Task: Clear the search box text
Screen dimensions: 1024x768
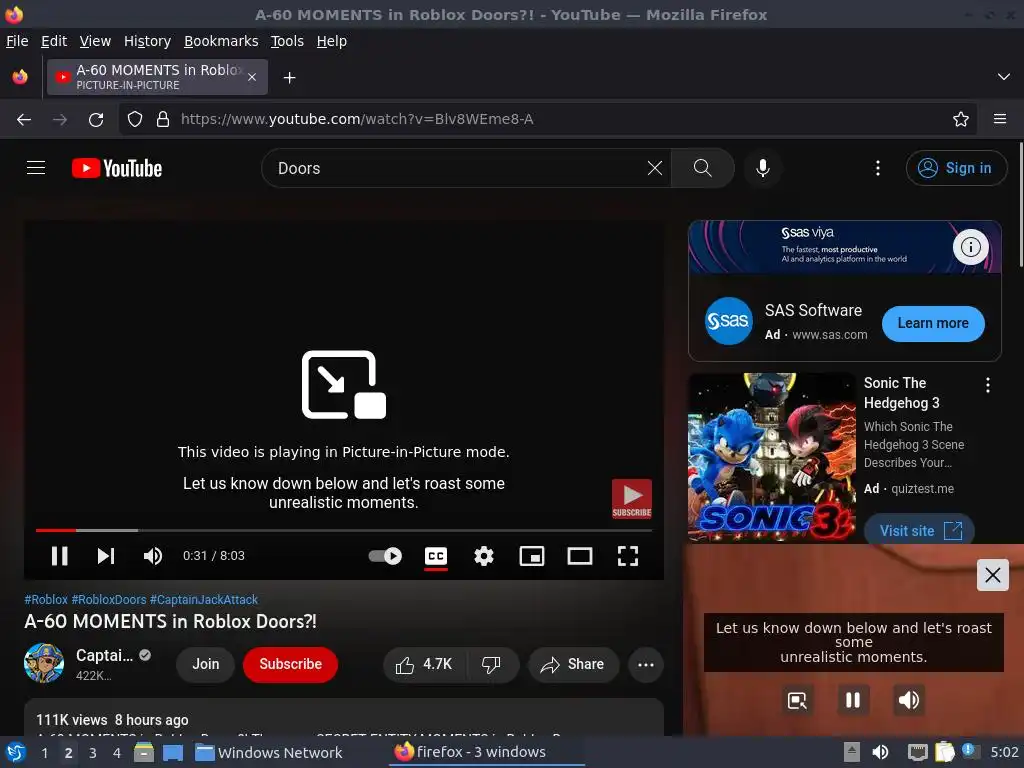Action: [x=654, y=168]
